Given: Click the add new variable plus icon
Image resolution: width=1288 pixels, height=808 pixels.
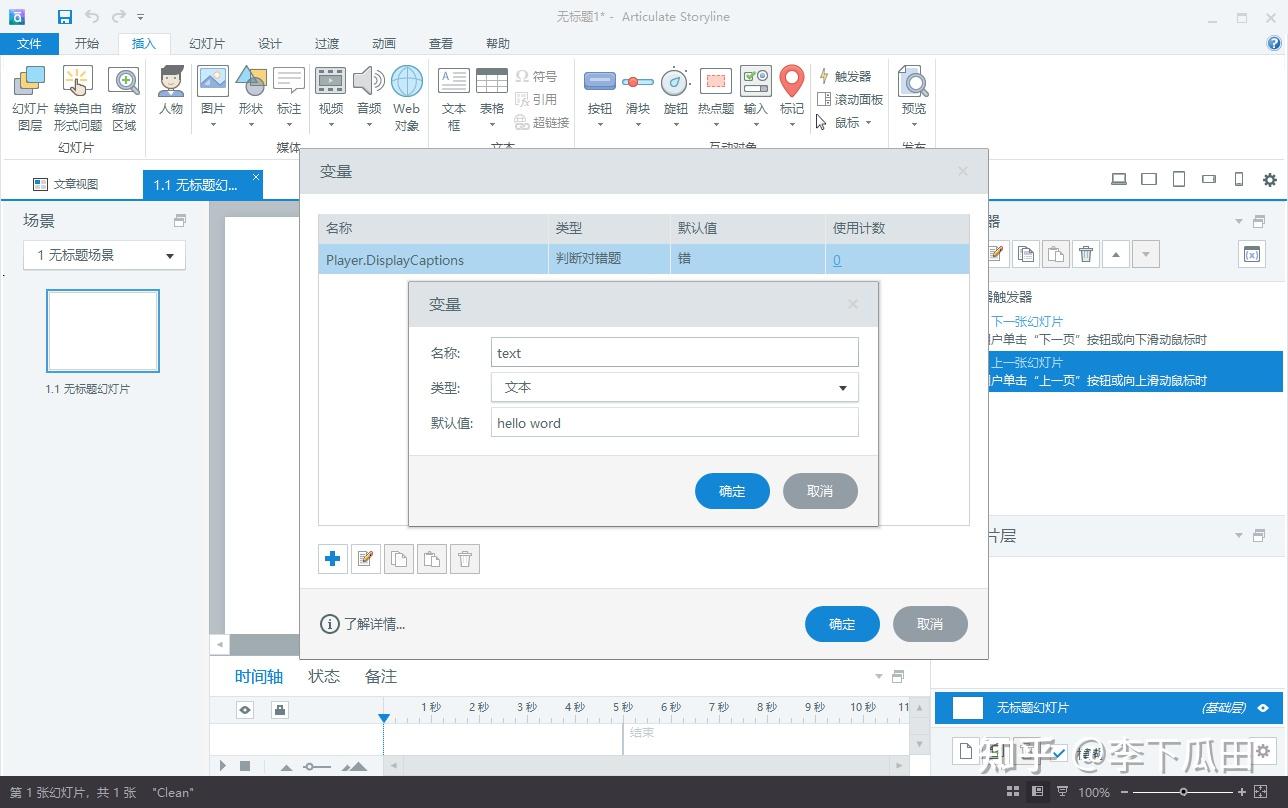Looking at the screenshot, I should 333,559.
